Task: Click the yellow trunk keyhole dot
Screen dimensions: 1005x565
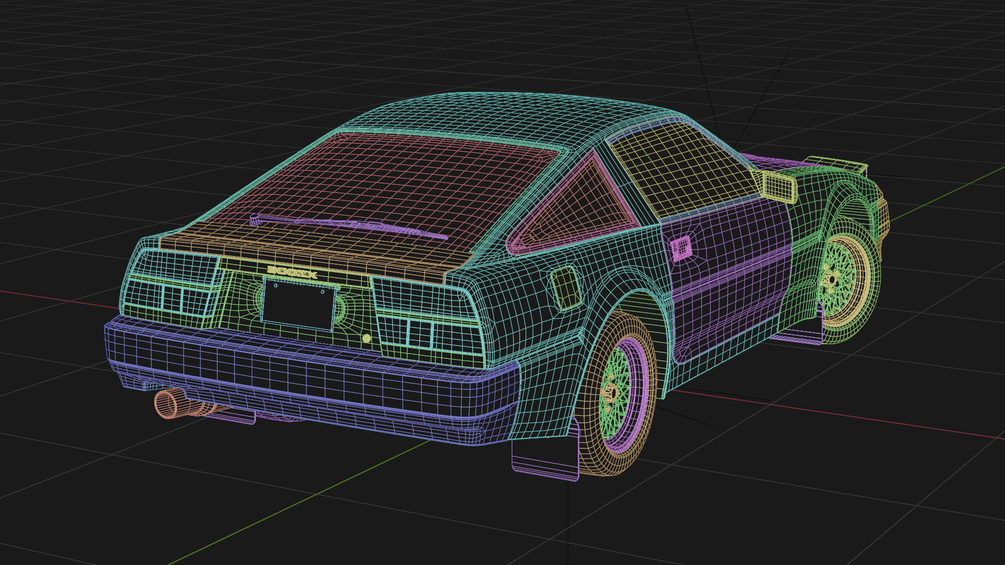Action: [x=366, y=338]
